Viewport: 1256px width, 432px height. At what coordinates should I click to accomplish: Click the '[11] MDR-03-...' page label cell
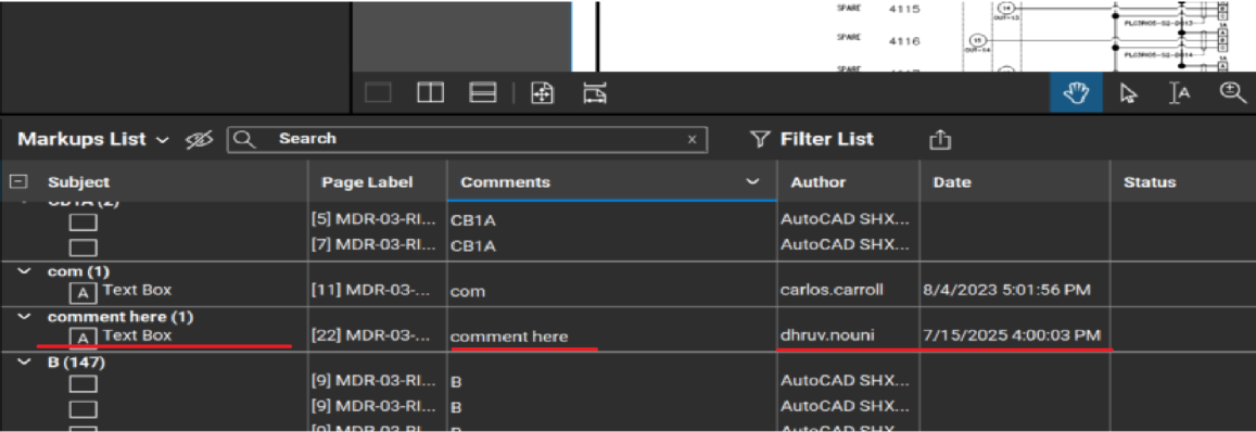click(x=373, y=290)
